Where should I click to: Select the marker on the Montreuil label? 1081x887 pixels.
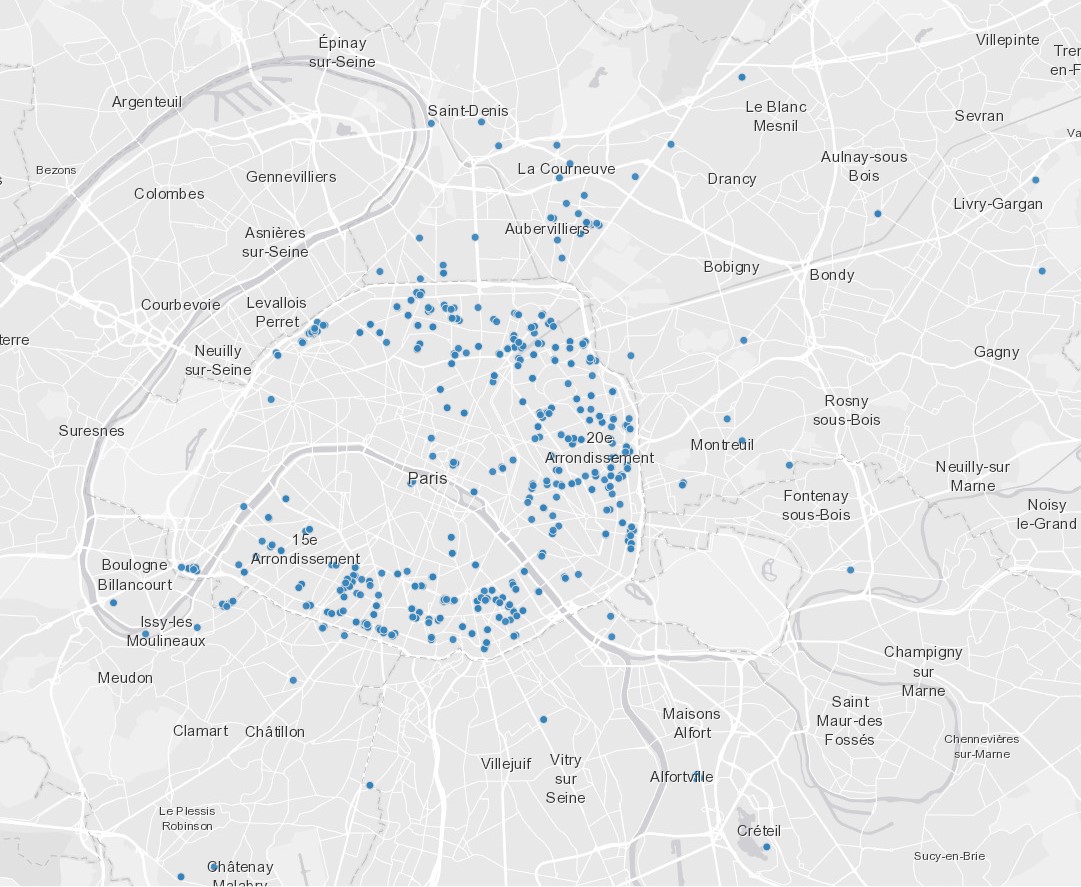pyautogui.click(x=741, y=441)
